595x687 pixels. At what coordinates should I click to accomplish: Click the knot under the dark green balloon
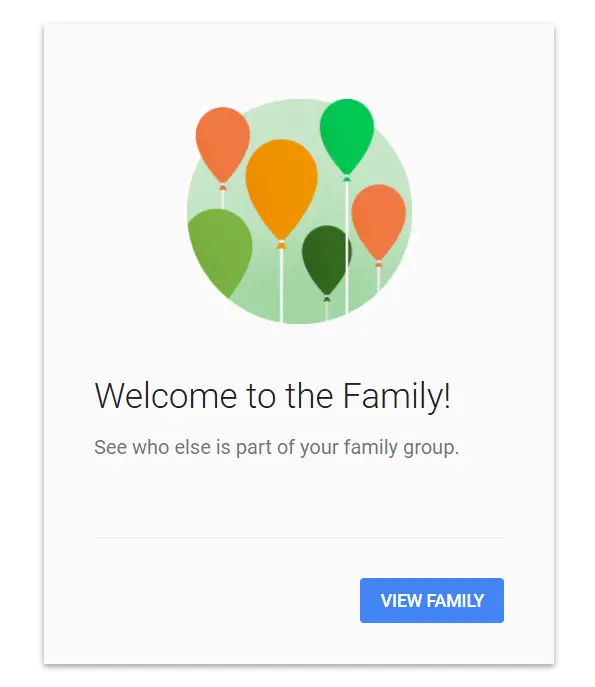327,299
